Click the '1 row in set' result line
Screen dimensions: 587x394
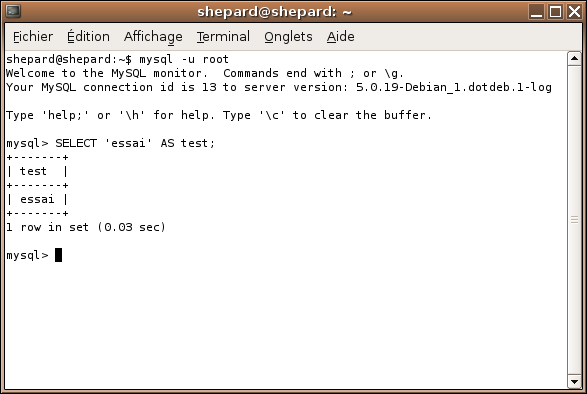[x=86, y=227]
